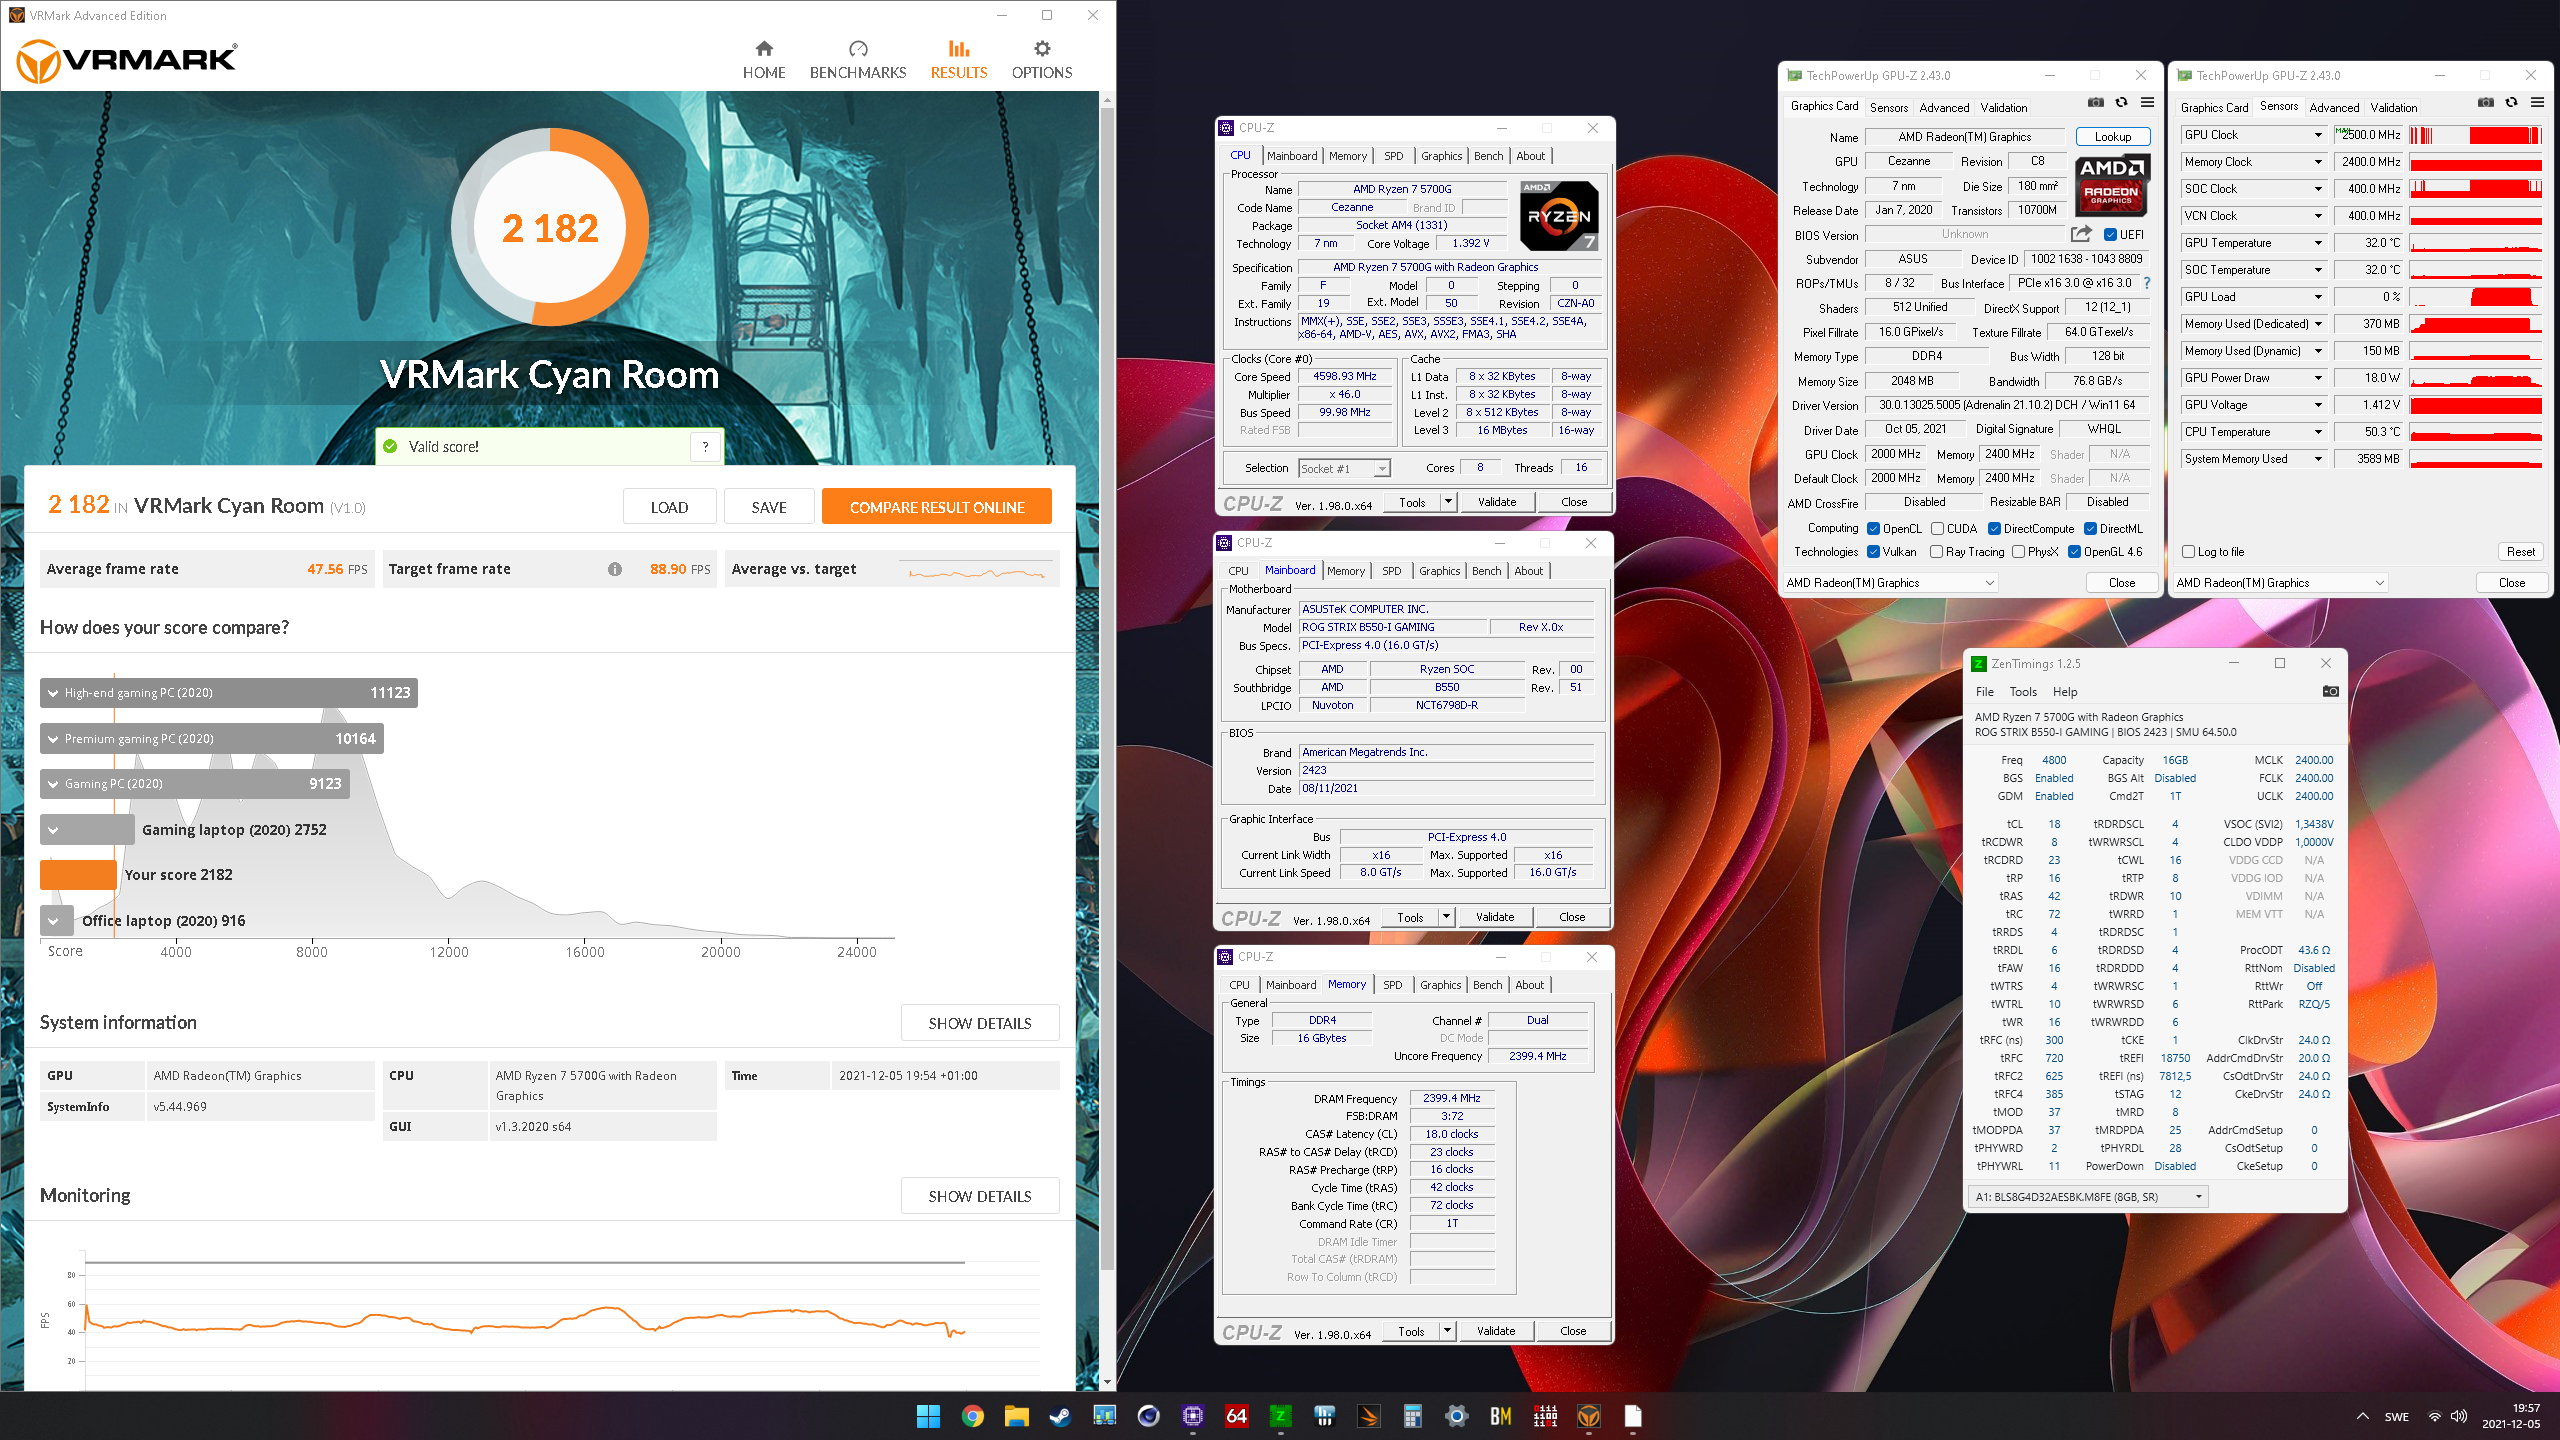
Task: Click Bus Interface question mark in GPU-Z
Action: 2146,283
